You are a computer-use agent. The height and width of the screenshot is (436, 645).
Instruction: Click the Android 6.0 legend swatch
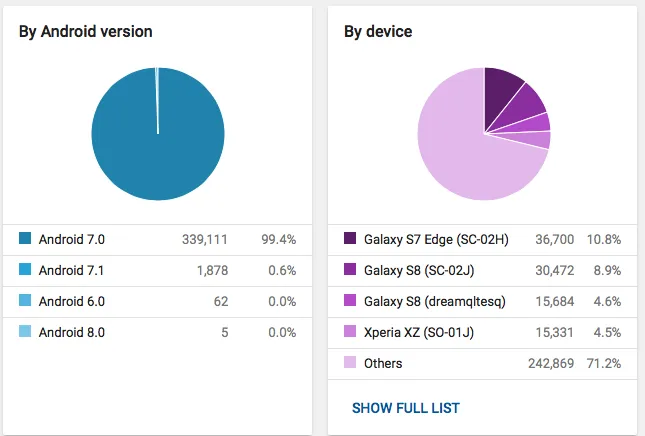point(25,301)
